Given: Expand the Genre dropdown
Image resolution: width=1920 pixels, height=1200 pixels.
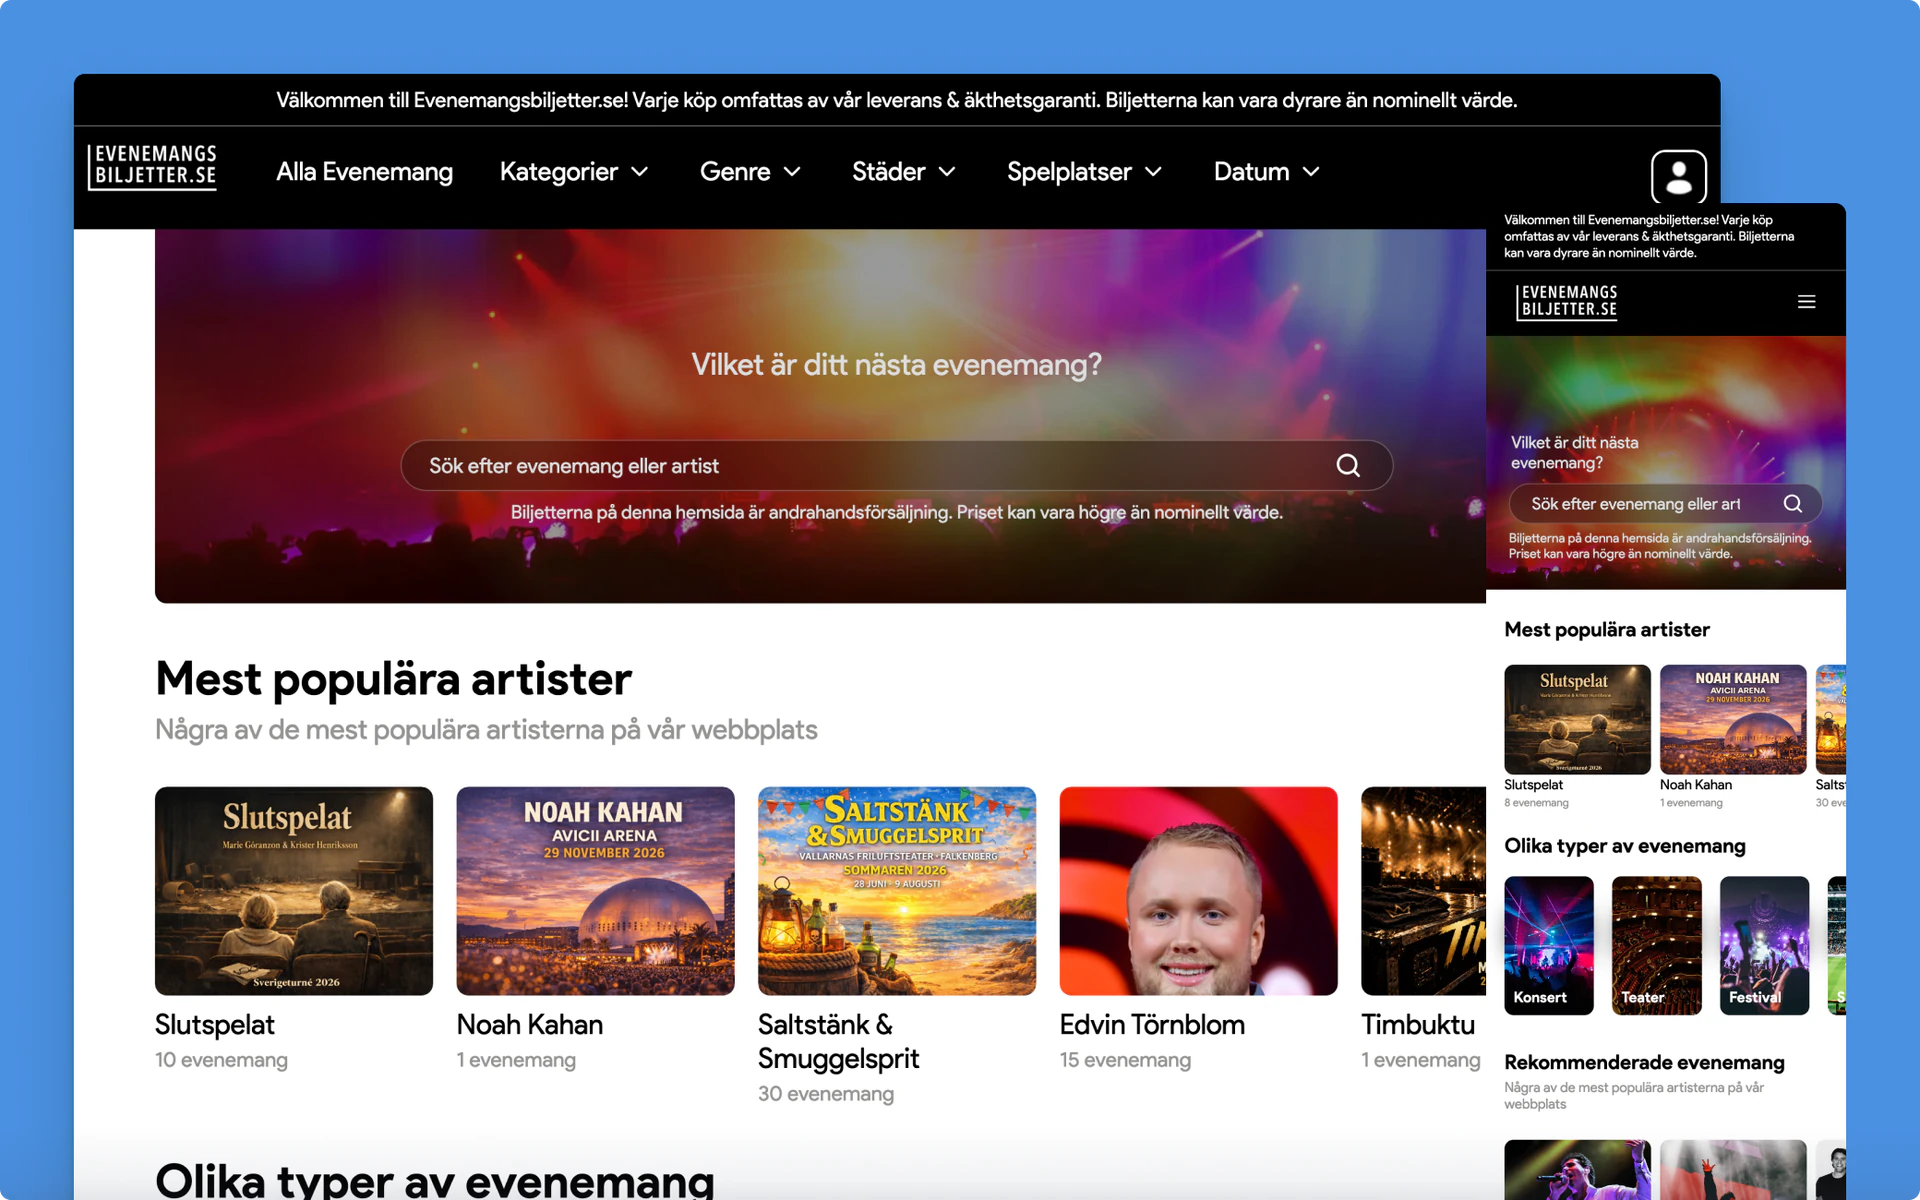Looking at the screenshot, I should point(750,172).
